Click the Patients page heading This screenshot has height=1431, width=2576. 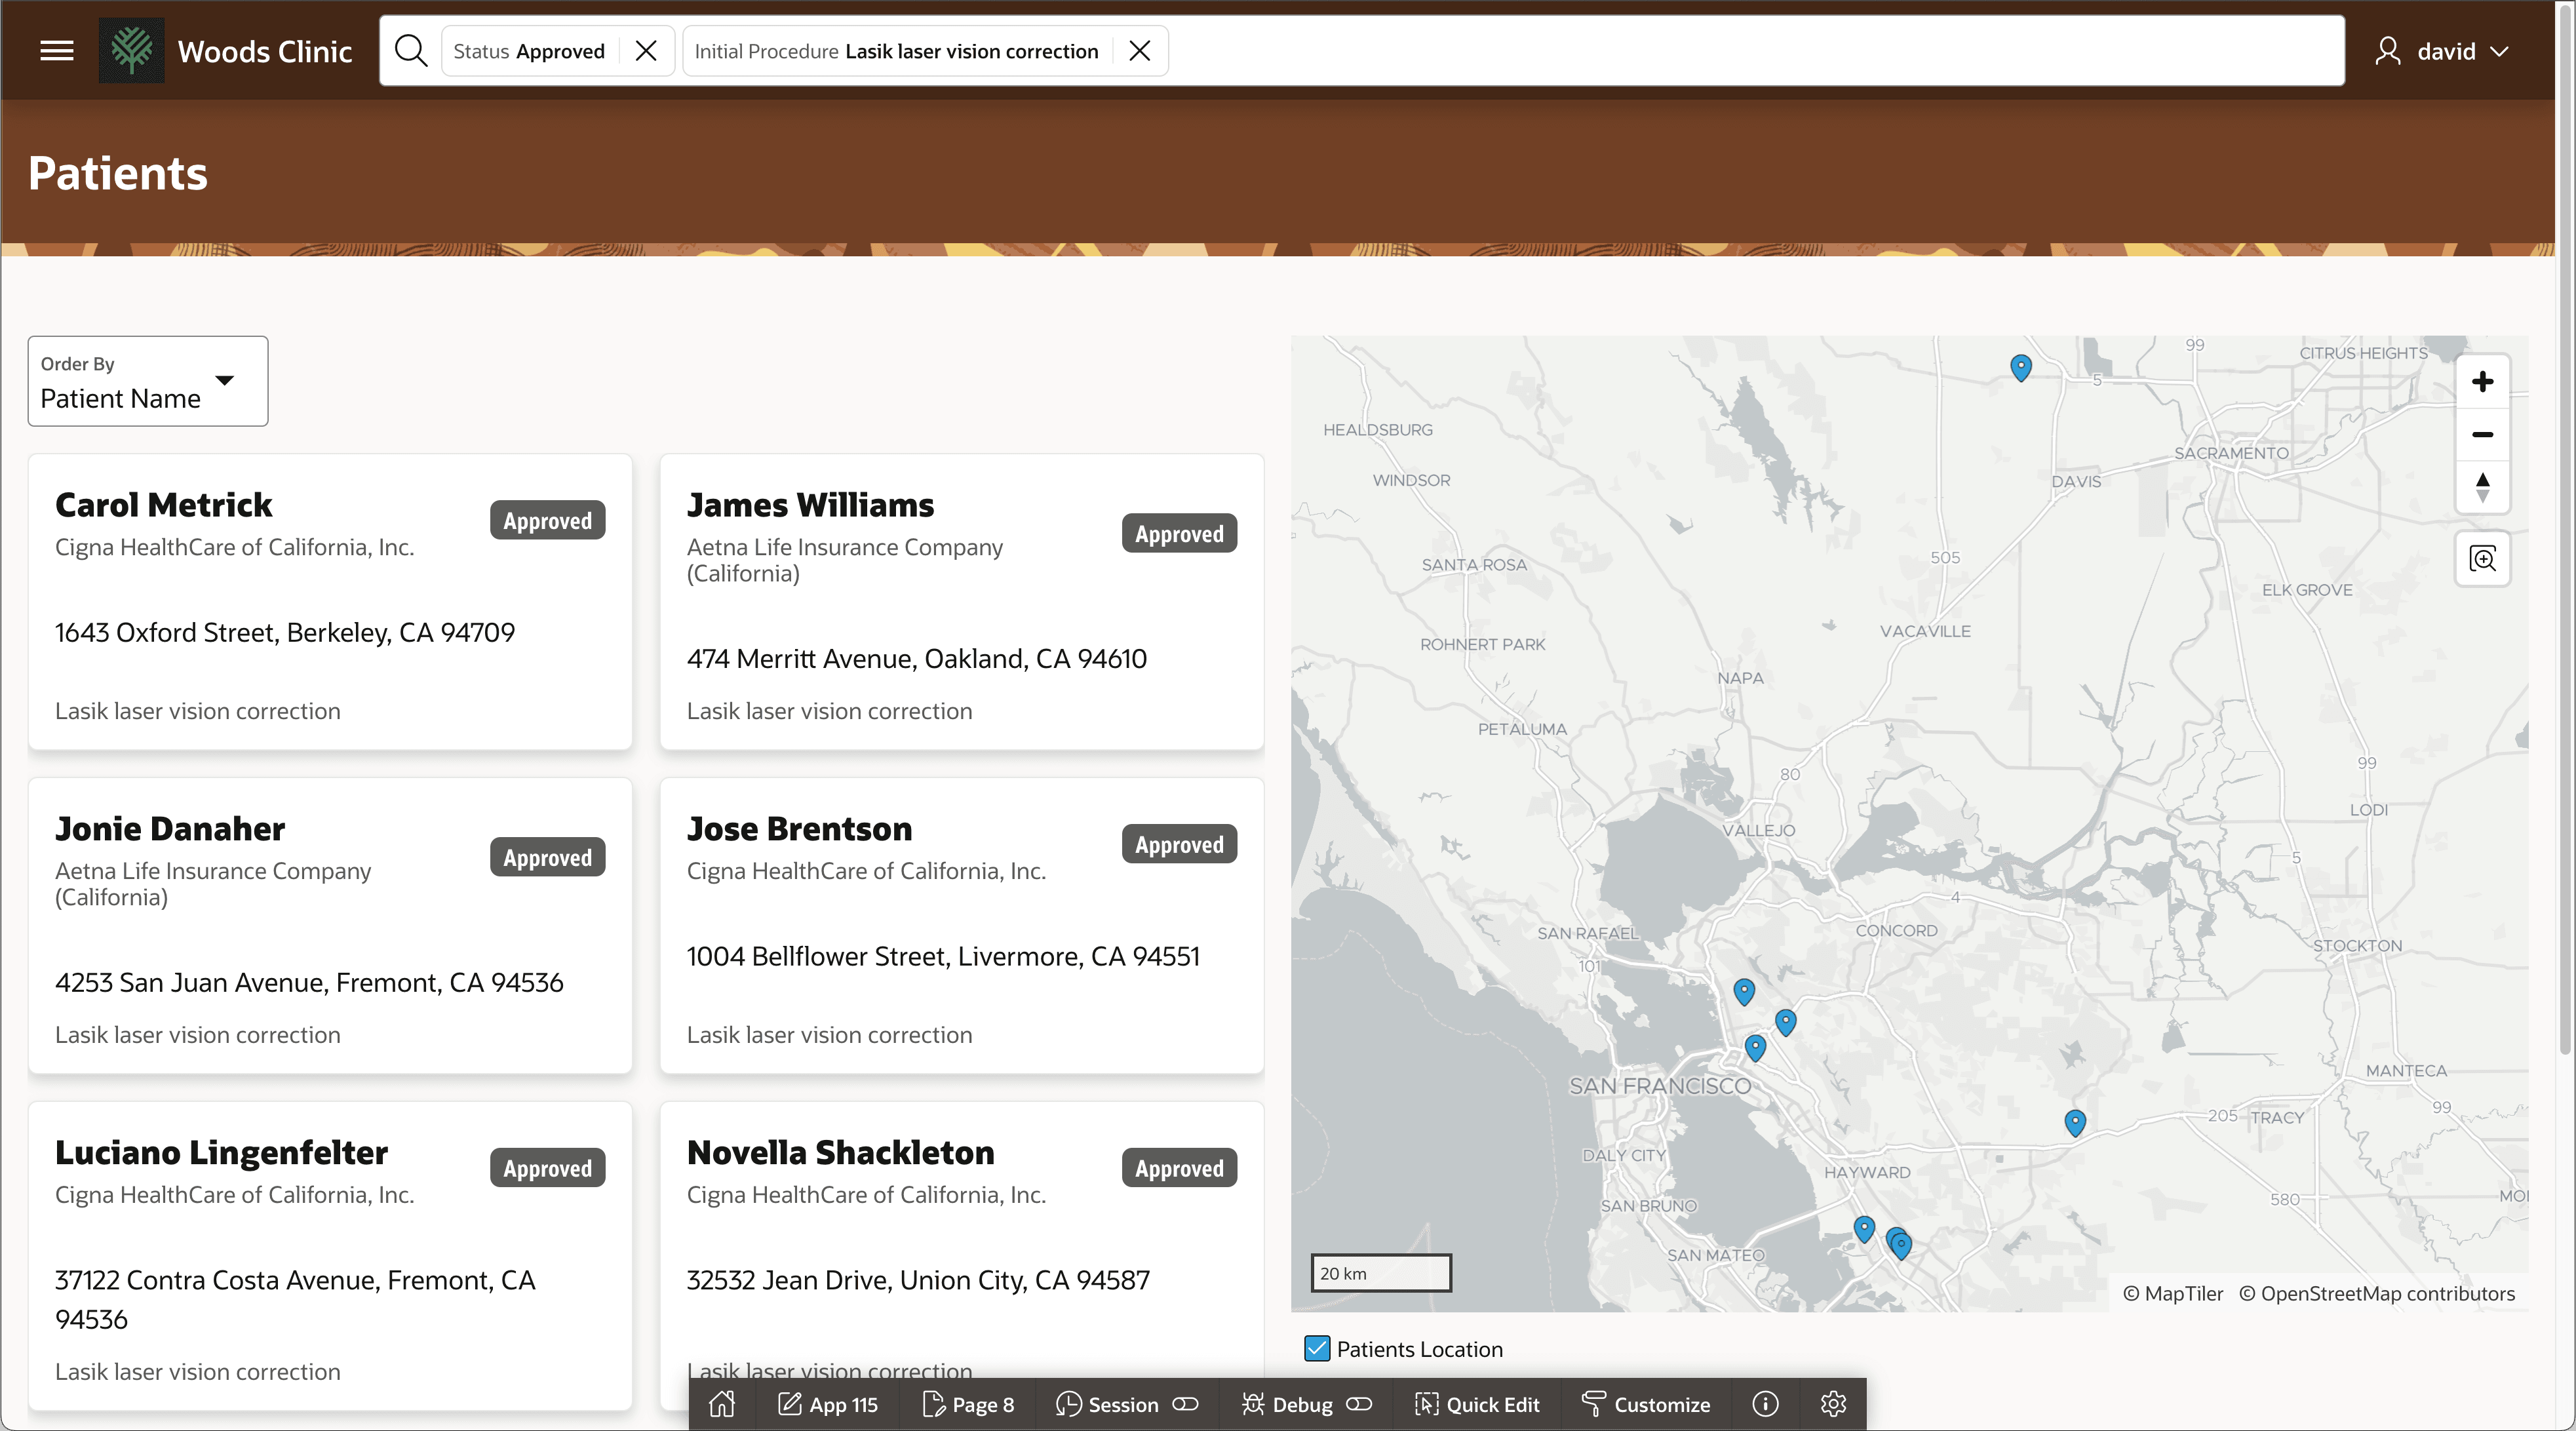pos(118,173)
